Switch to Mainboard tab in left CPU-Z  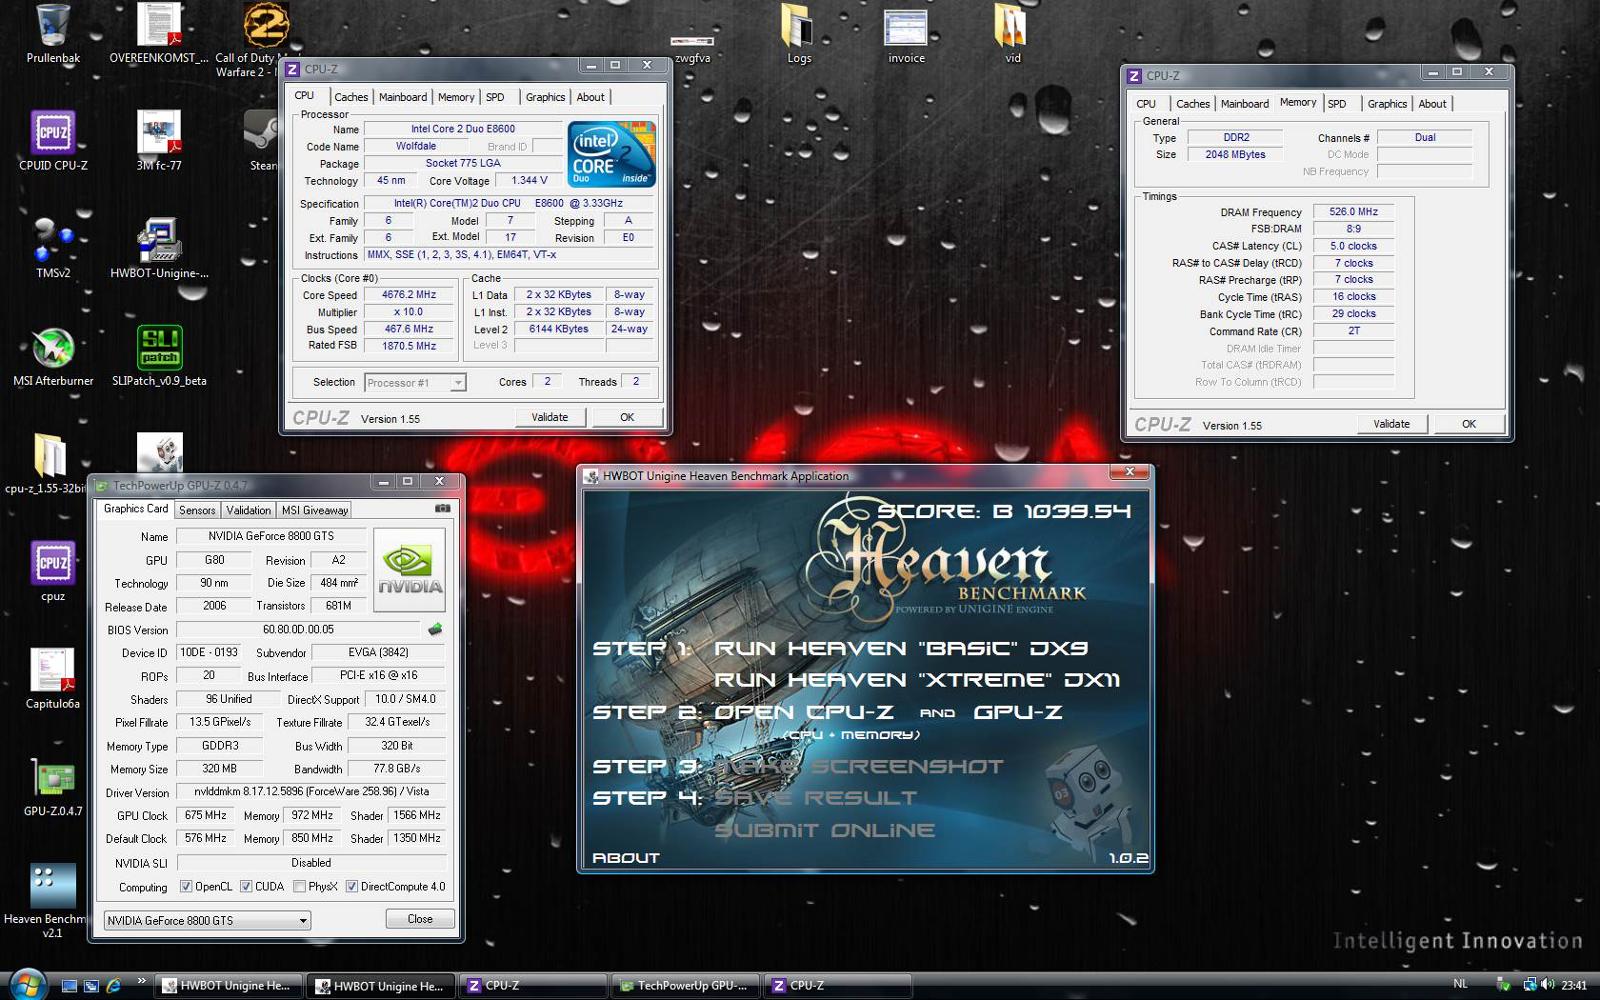click(403, 97)
